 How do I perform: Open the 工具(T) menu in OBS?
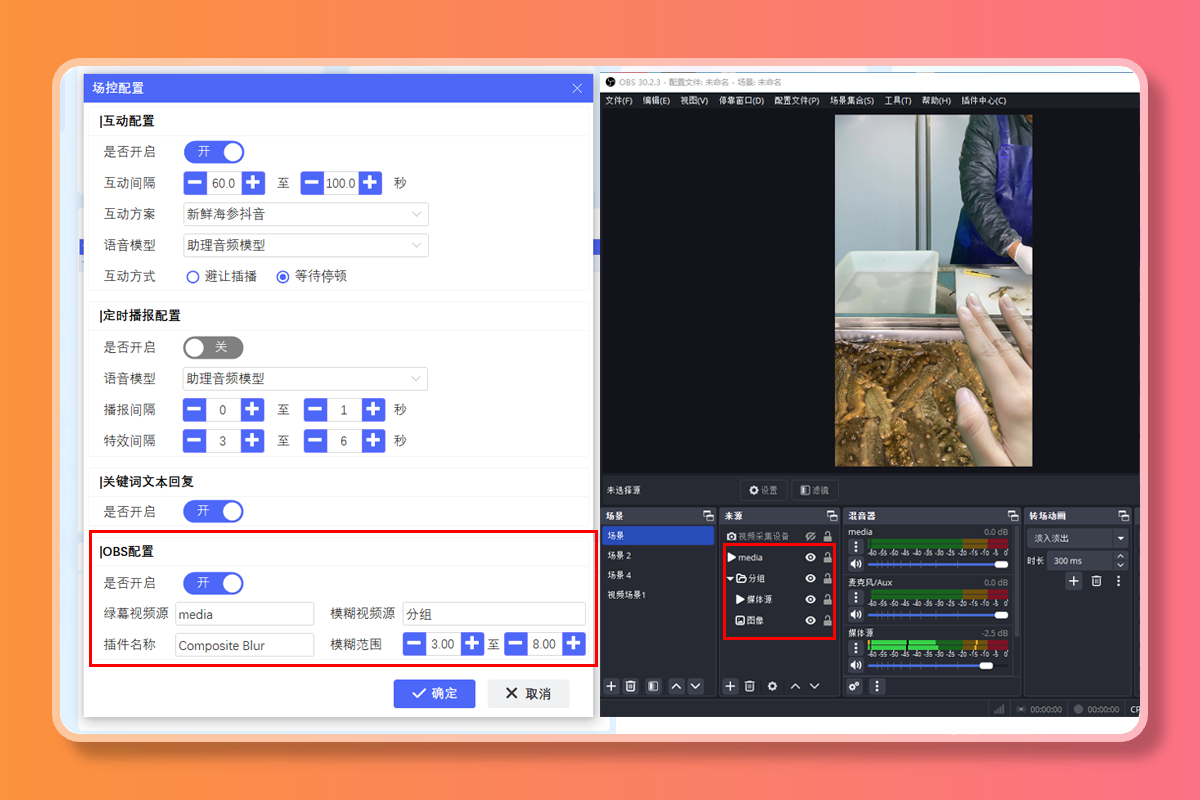pyautogui.click(x=897, y=101)
